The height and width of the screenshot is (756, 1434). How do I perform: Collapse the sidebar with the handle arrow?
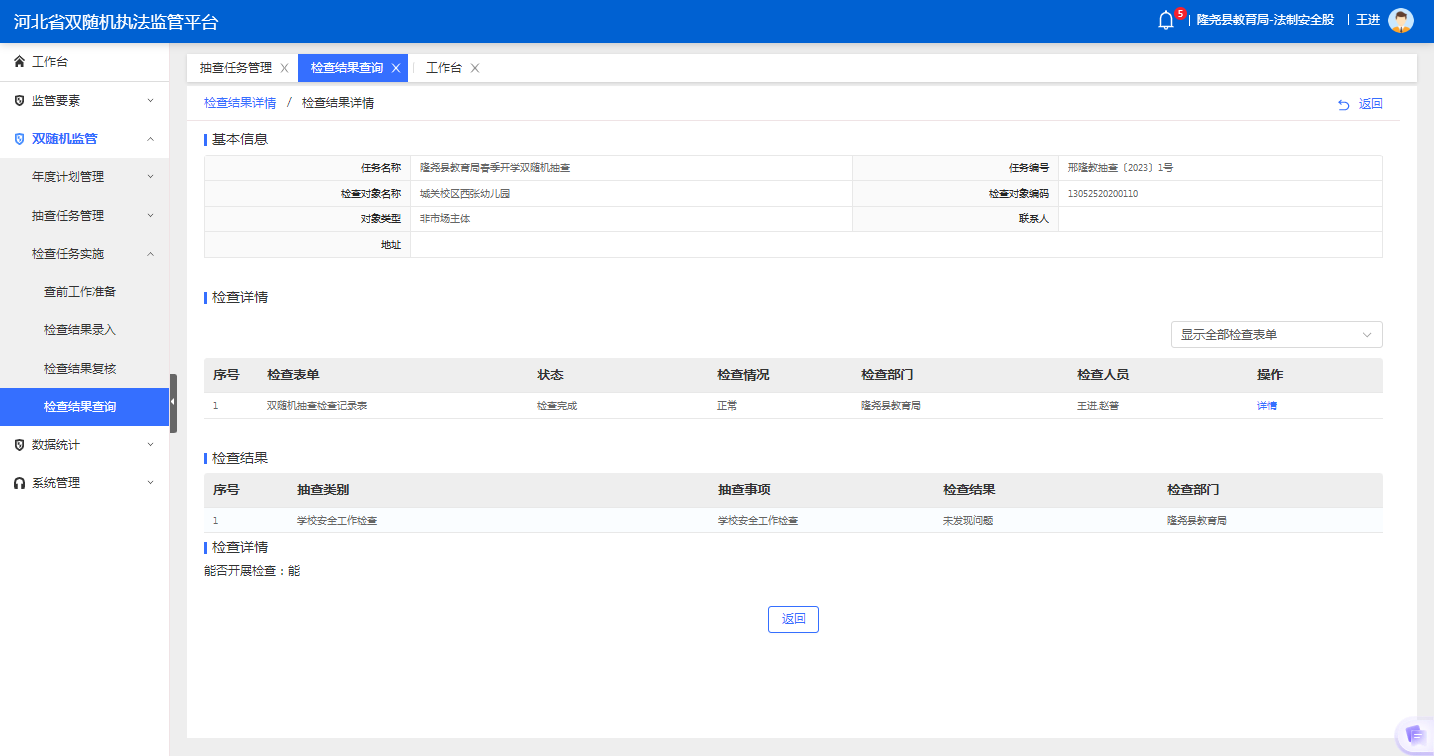pos(173,402)
